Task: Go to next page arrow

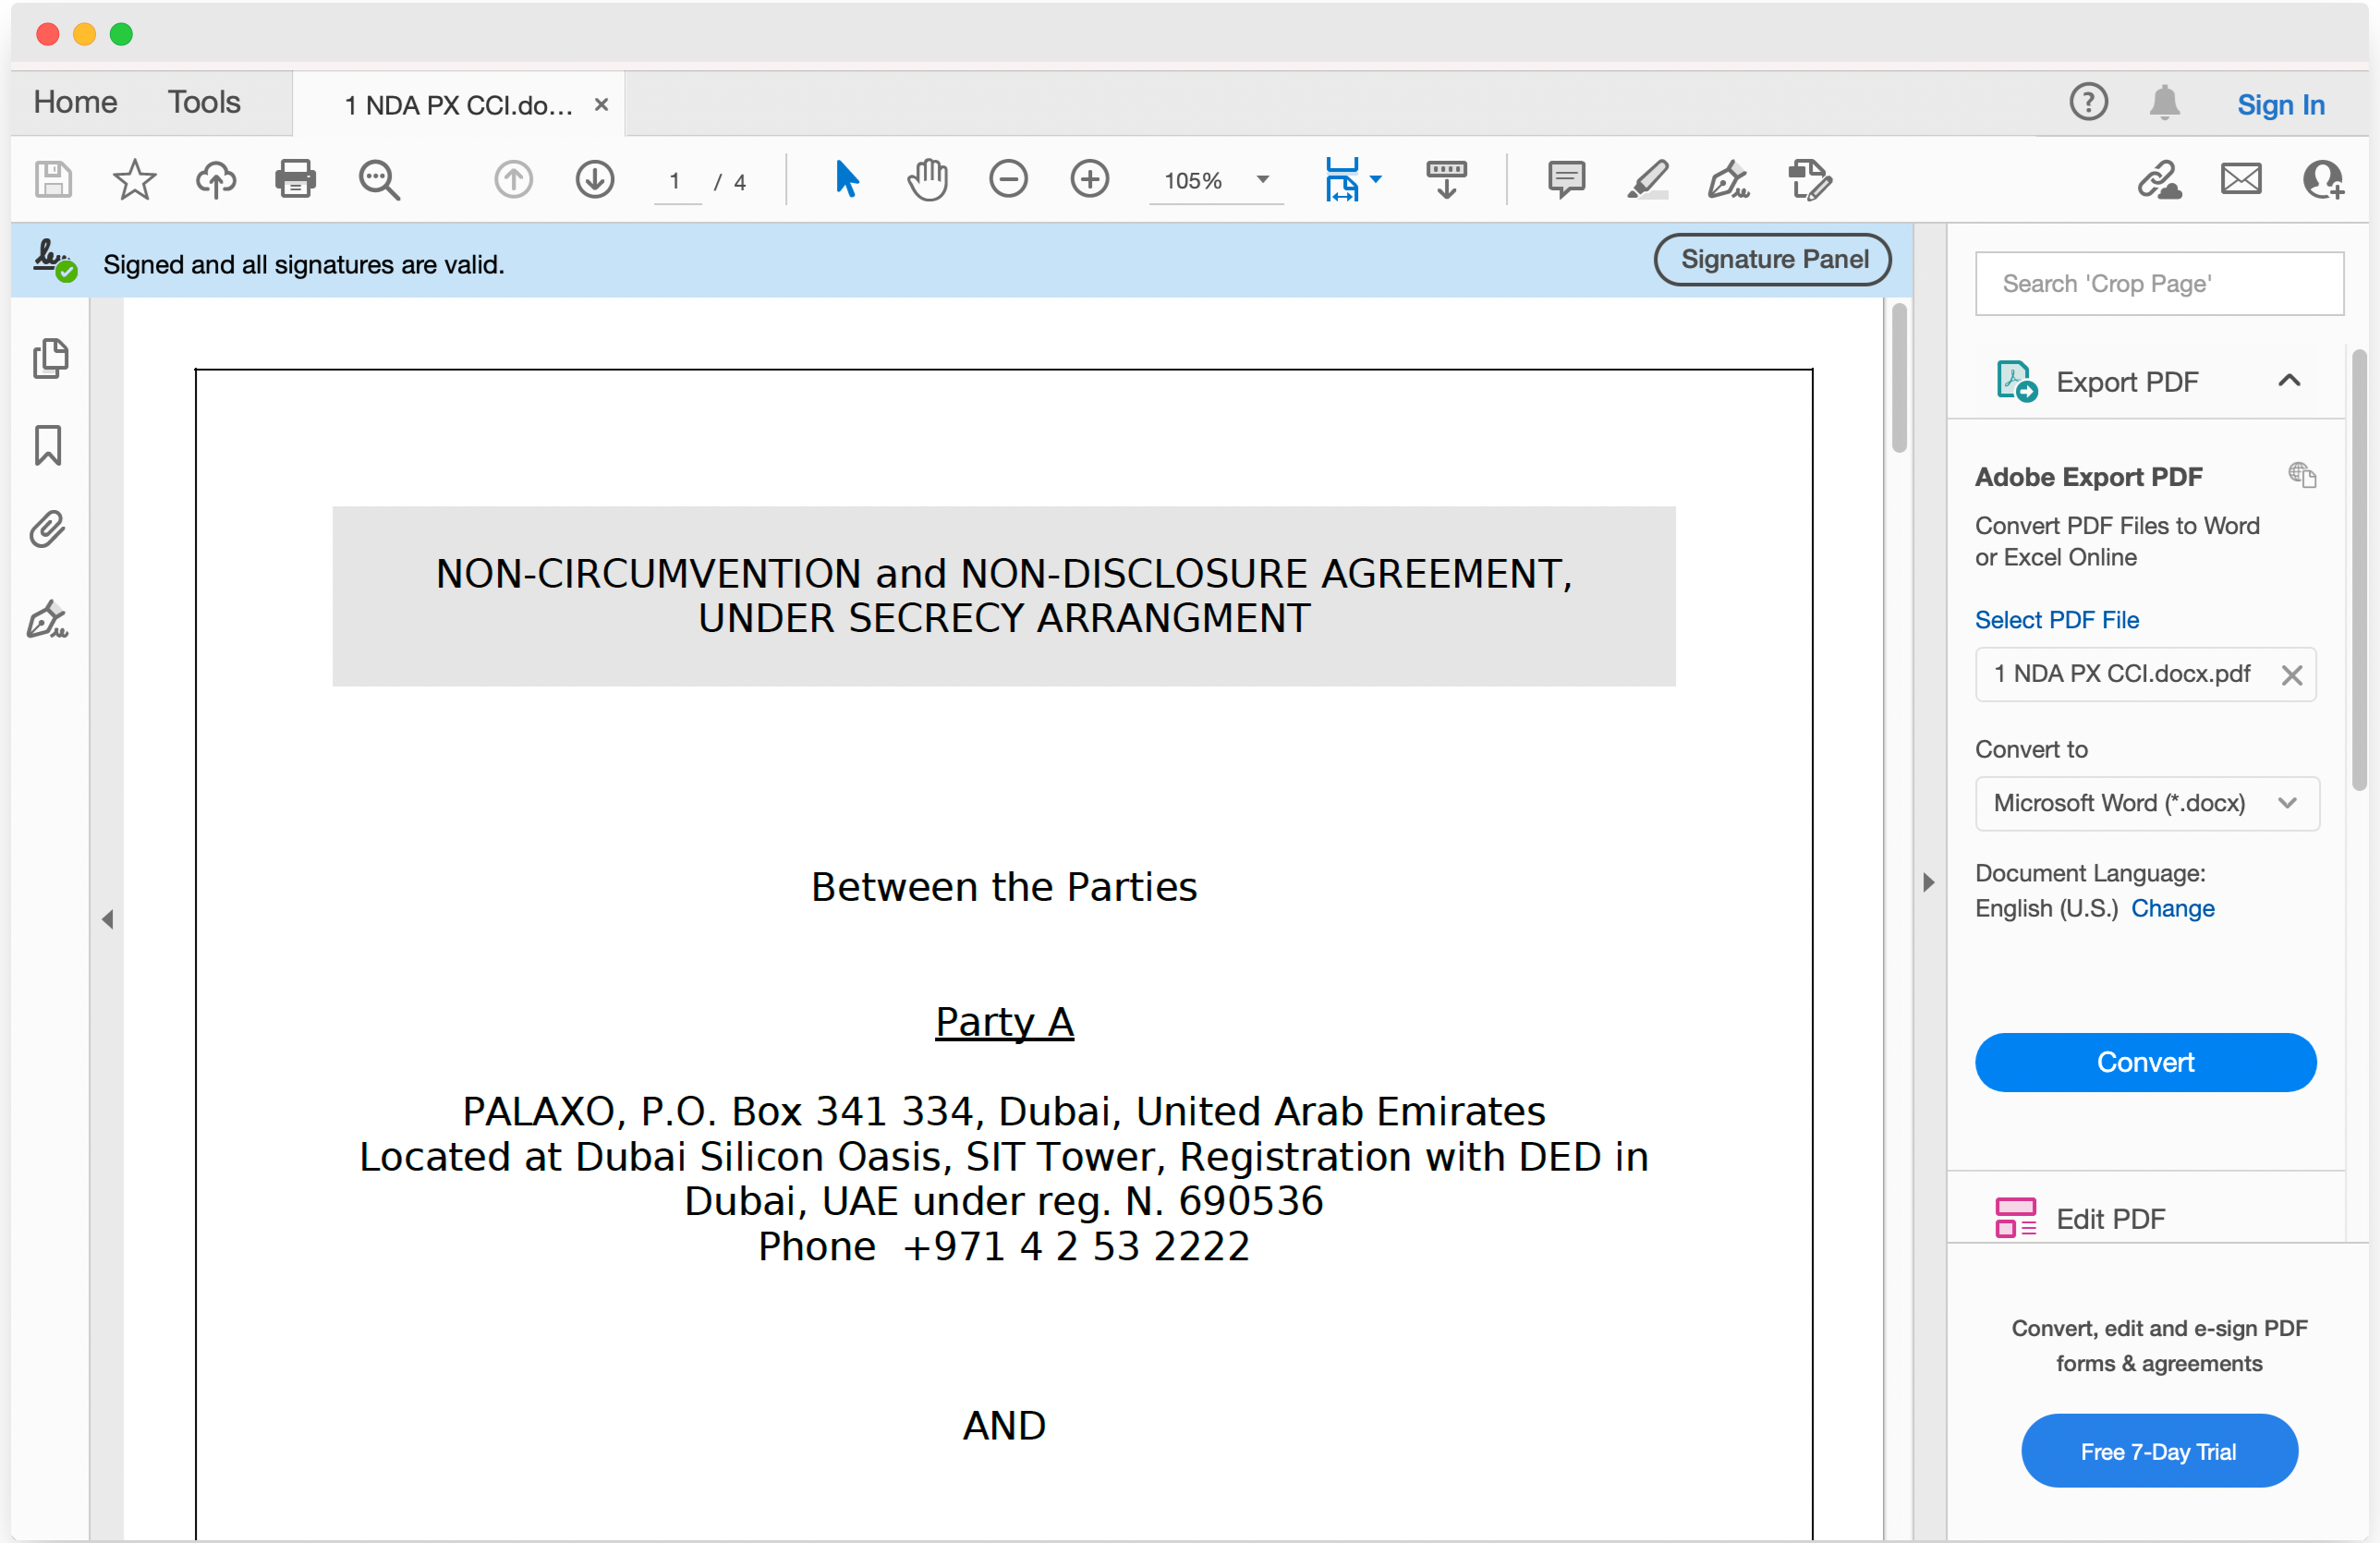Action: 594,180
